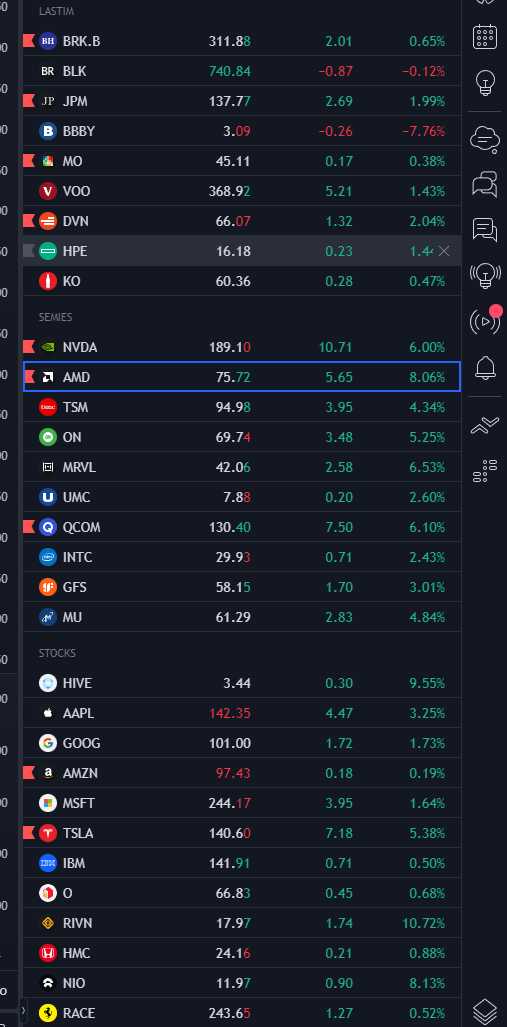Click QCOM change value 7.50
This screenshot has height=1027, width=507.
(x=339, y=527)
